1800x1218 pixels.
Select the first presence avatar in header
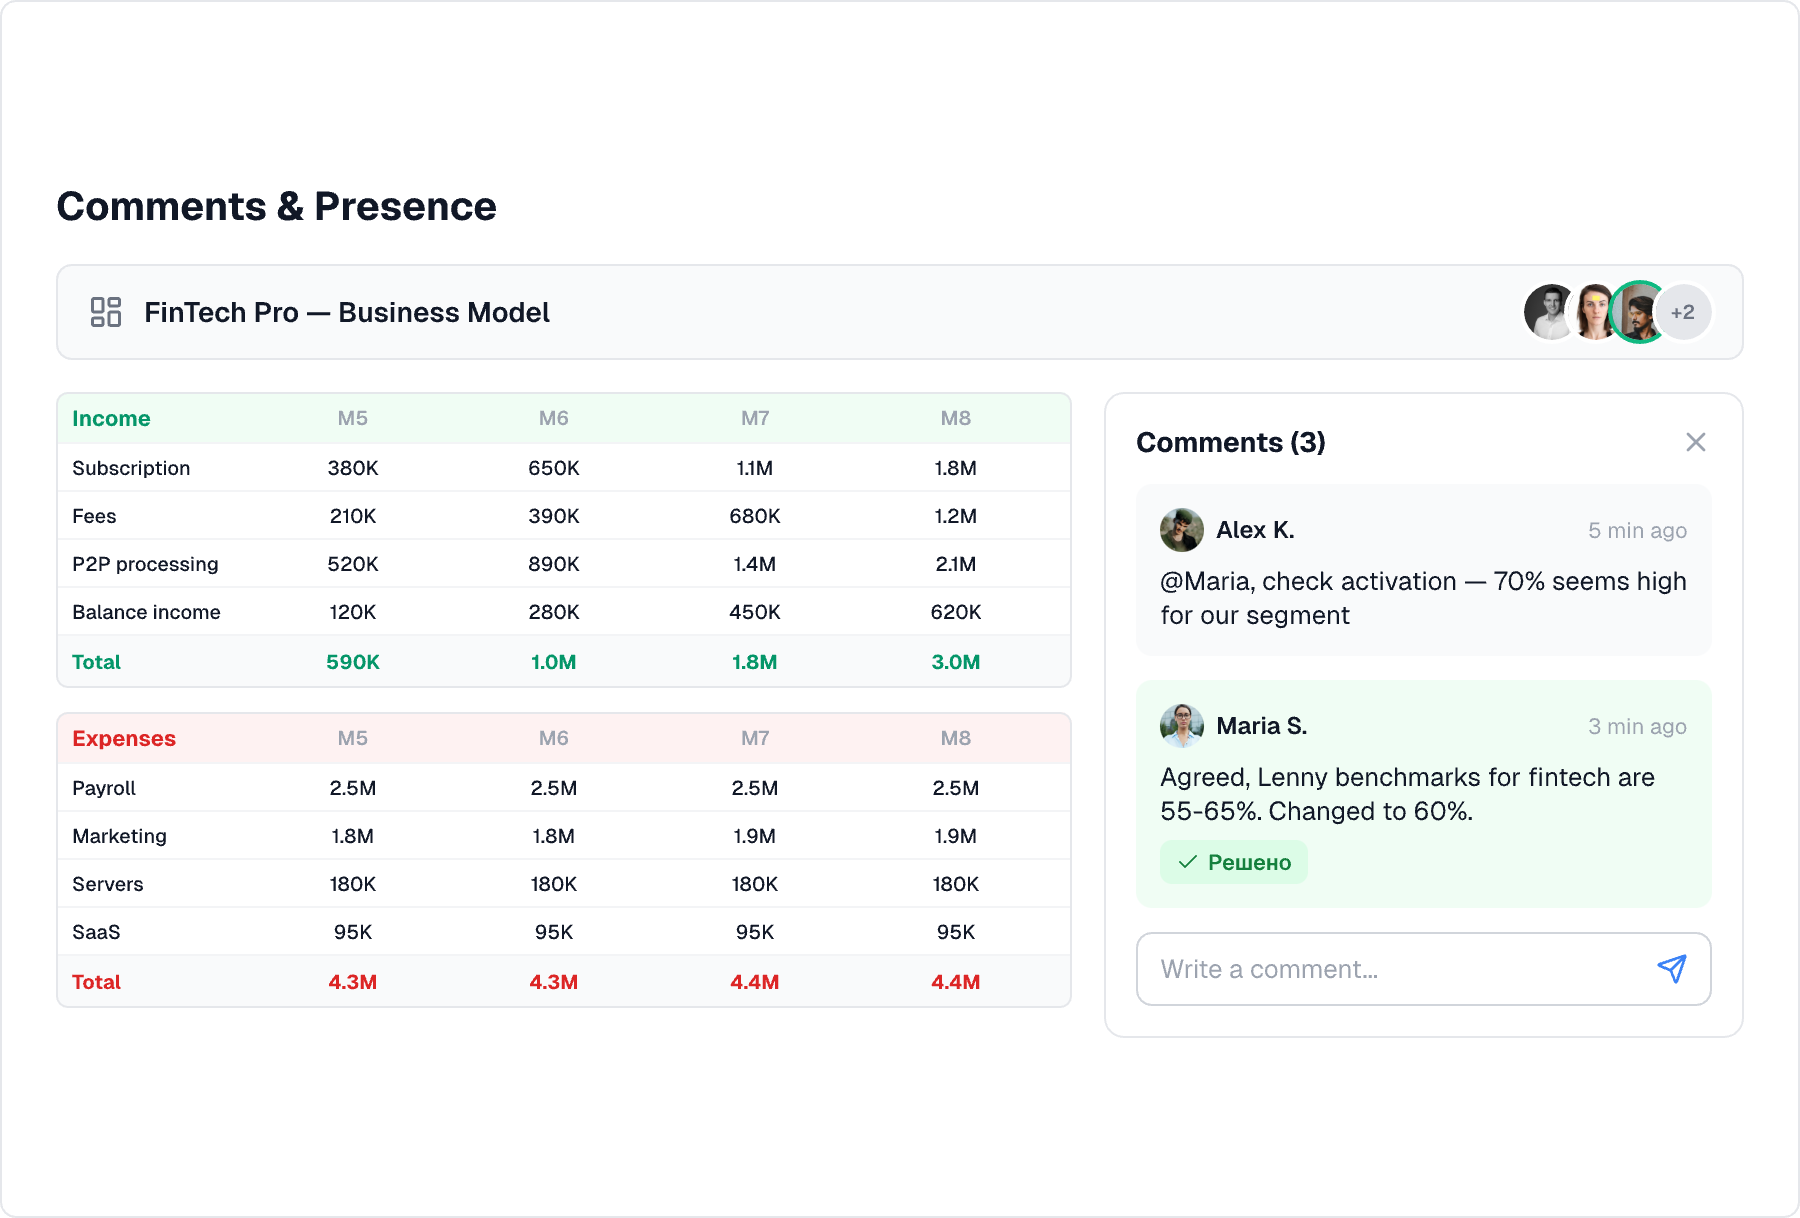[x=1549, y=312]
